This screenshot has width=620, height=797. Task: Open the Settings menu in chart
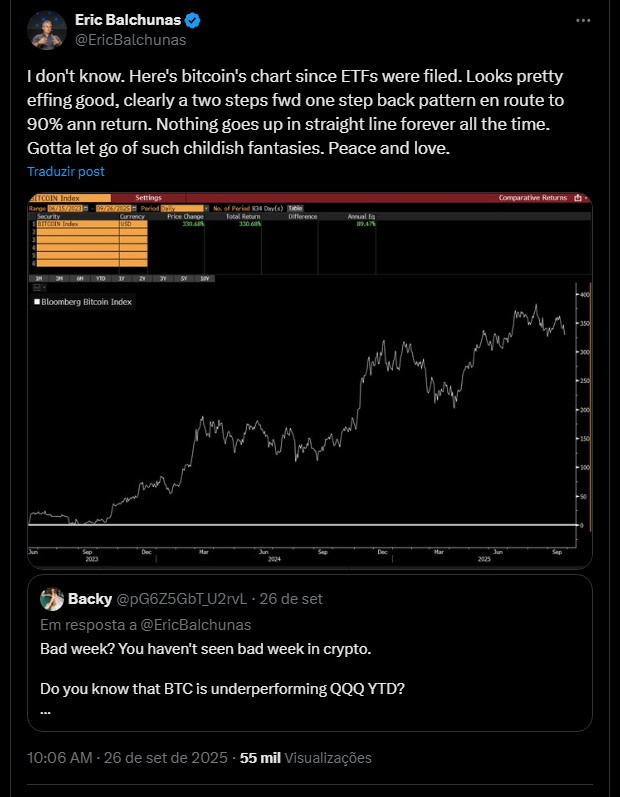[148, 198]
